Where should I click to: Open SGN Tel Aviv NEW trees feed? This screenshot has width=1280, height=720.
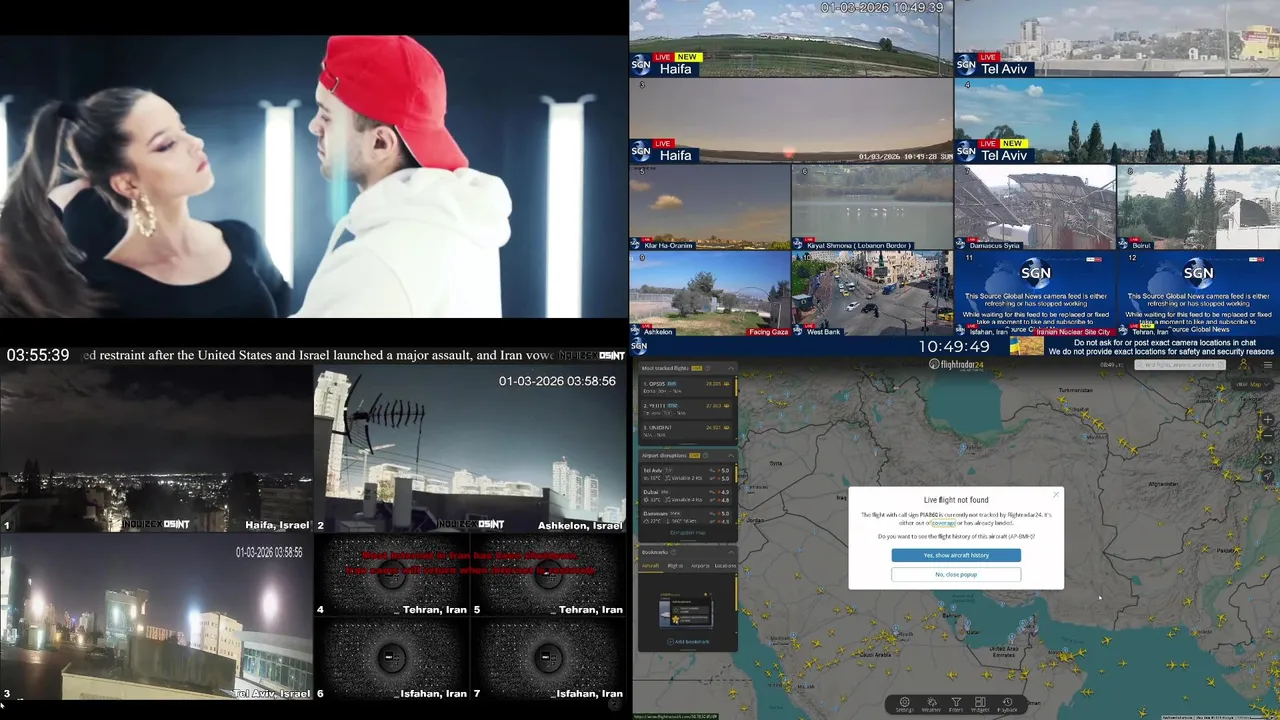click(x=1117, y=120)
